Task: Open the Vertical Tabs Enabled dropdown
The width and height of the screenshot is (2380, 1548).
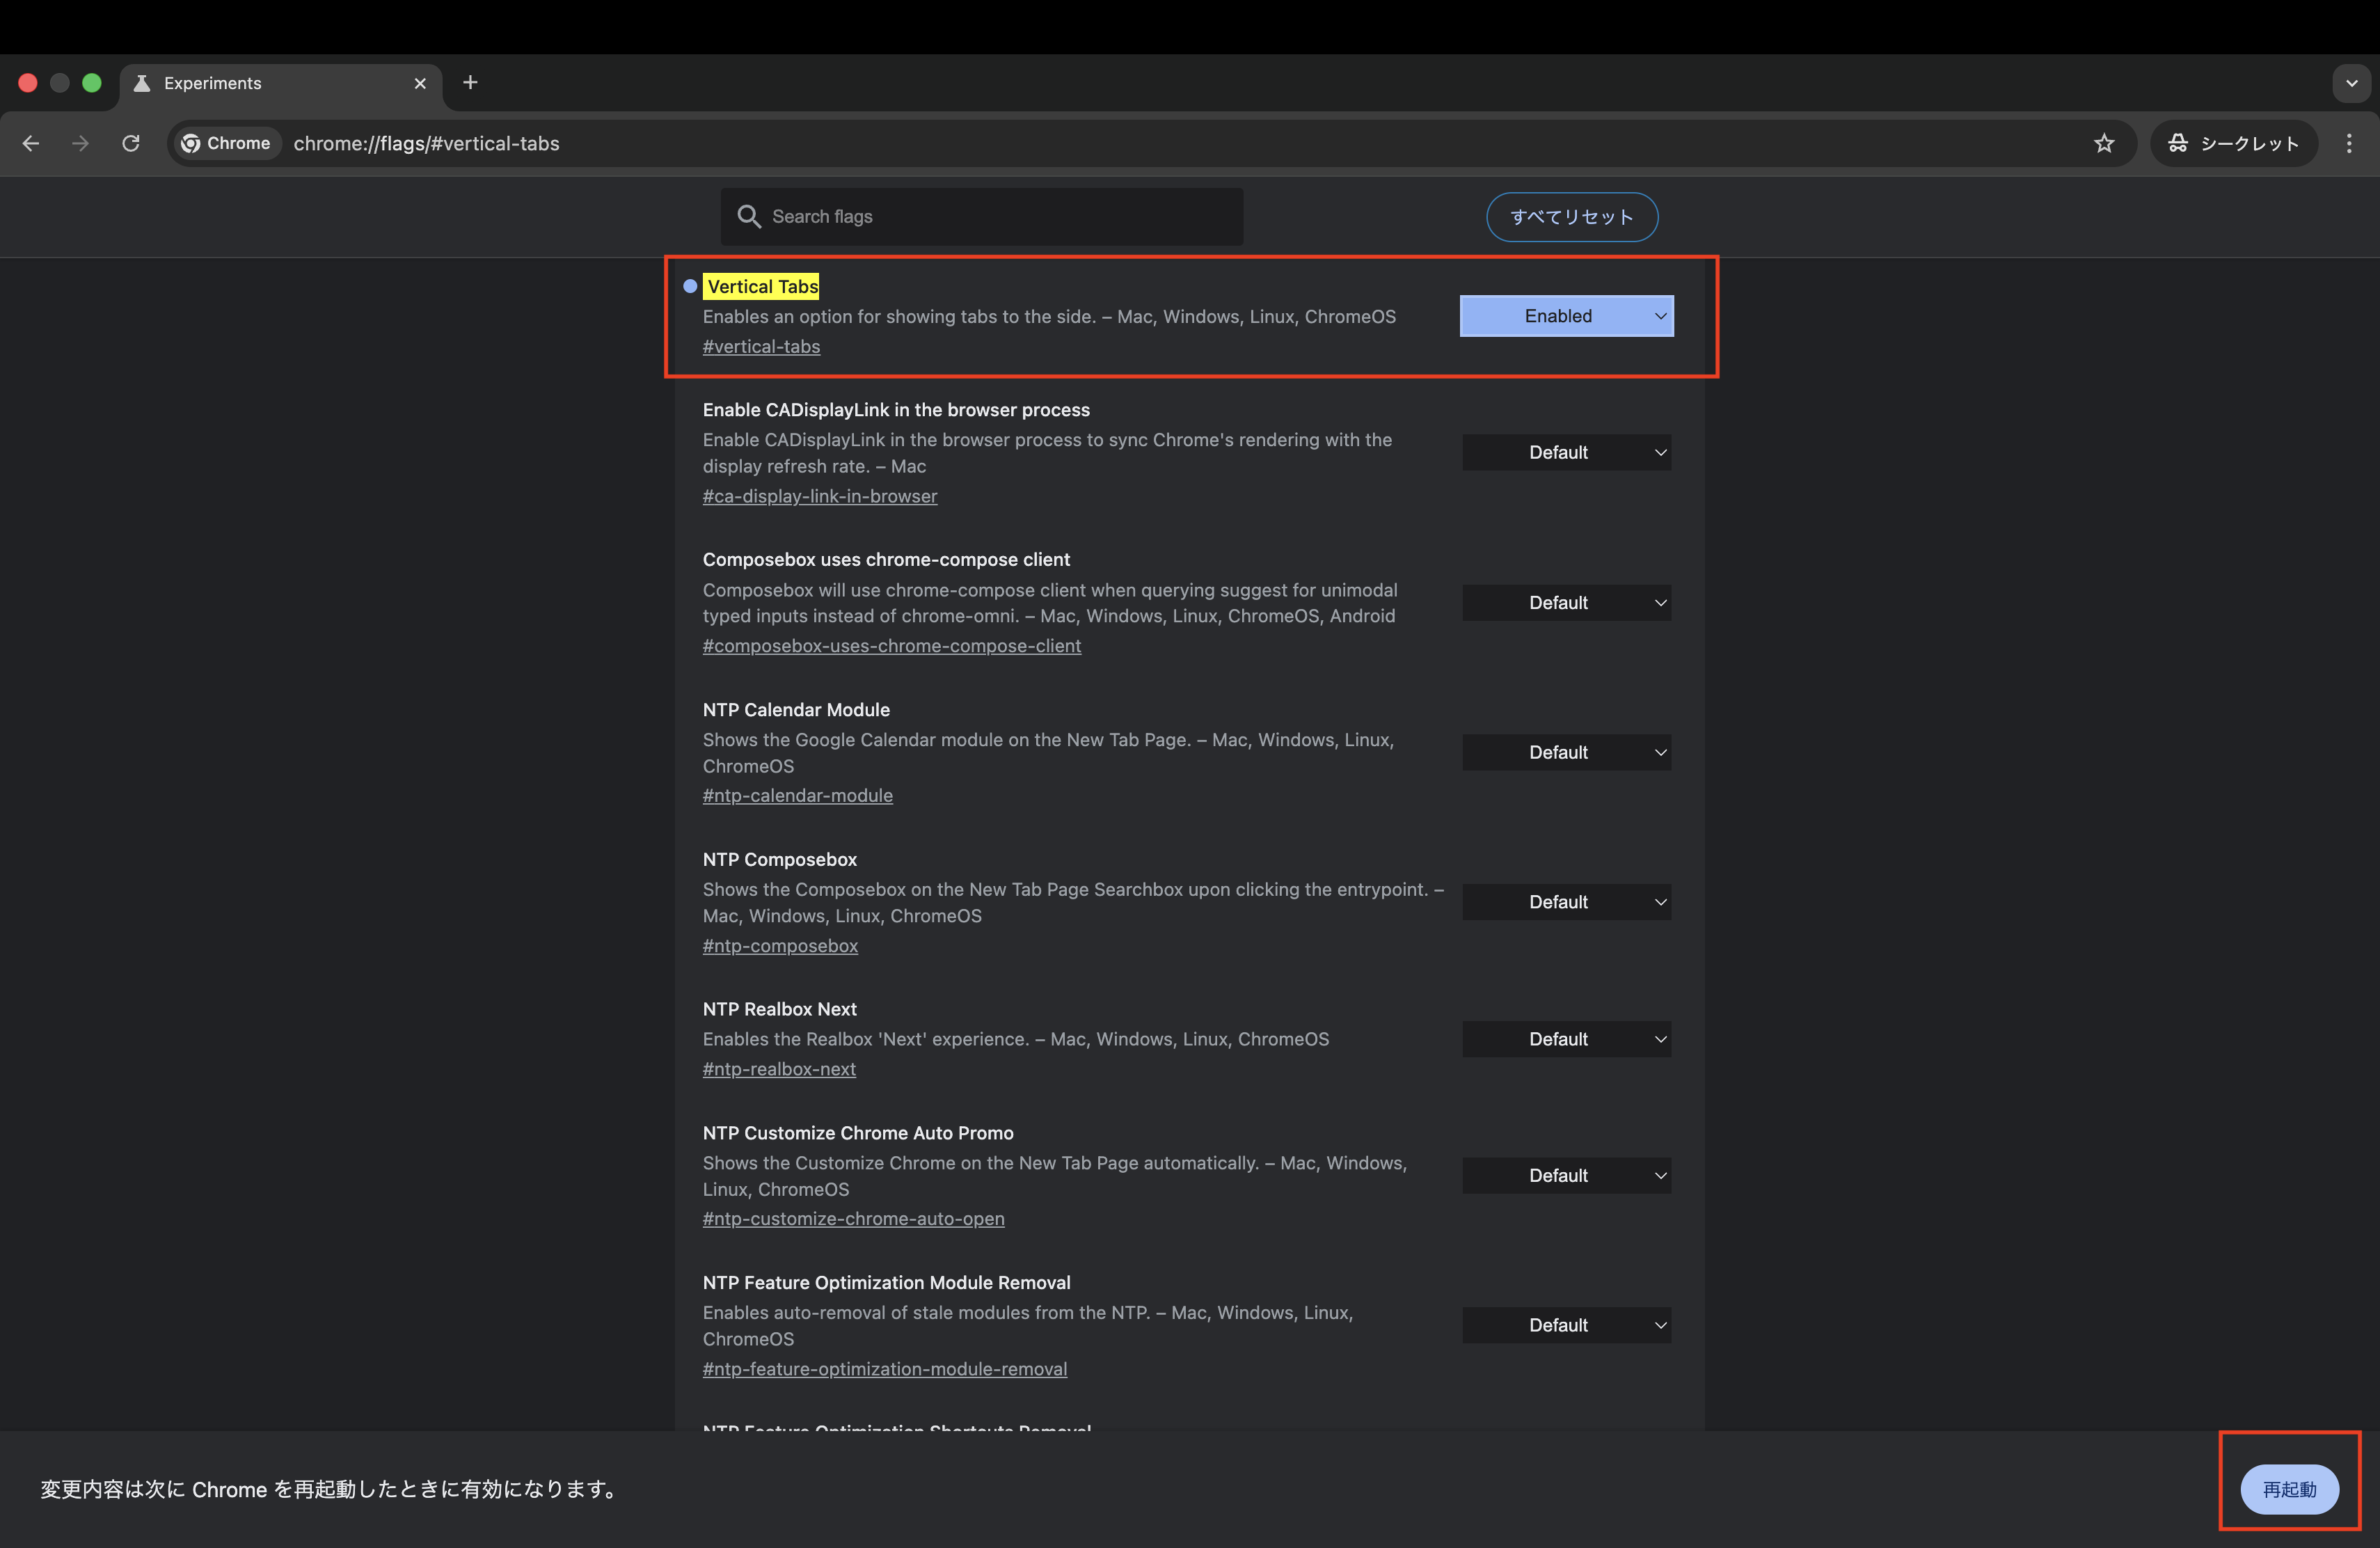Action: [1566, 316]
